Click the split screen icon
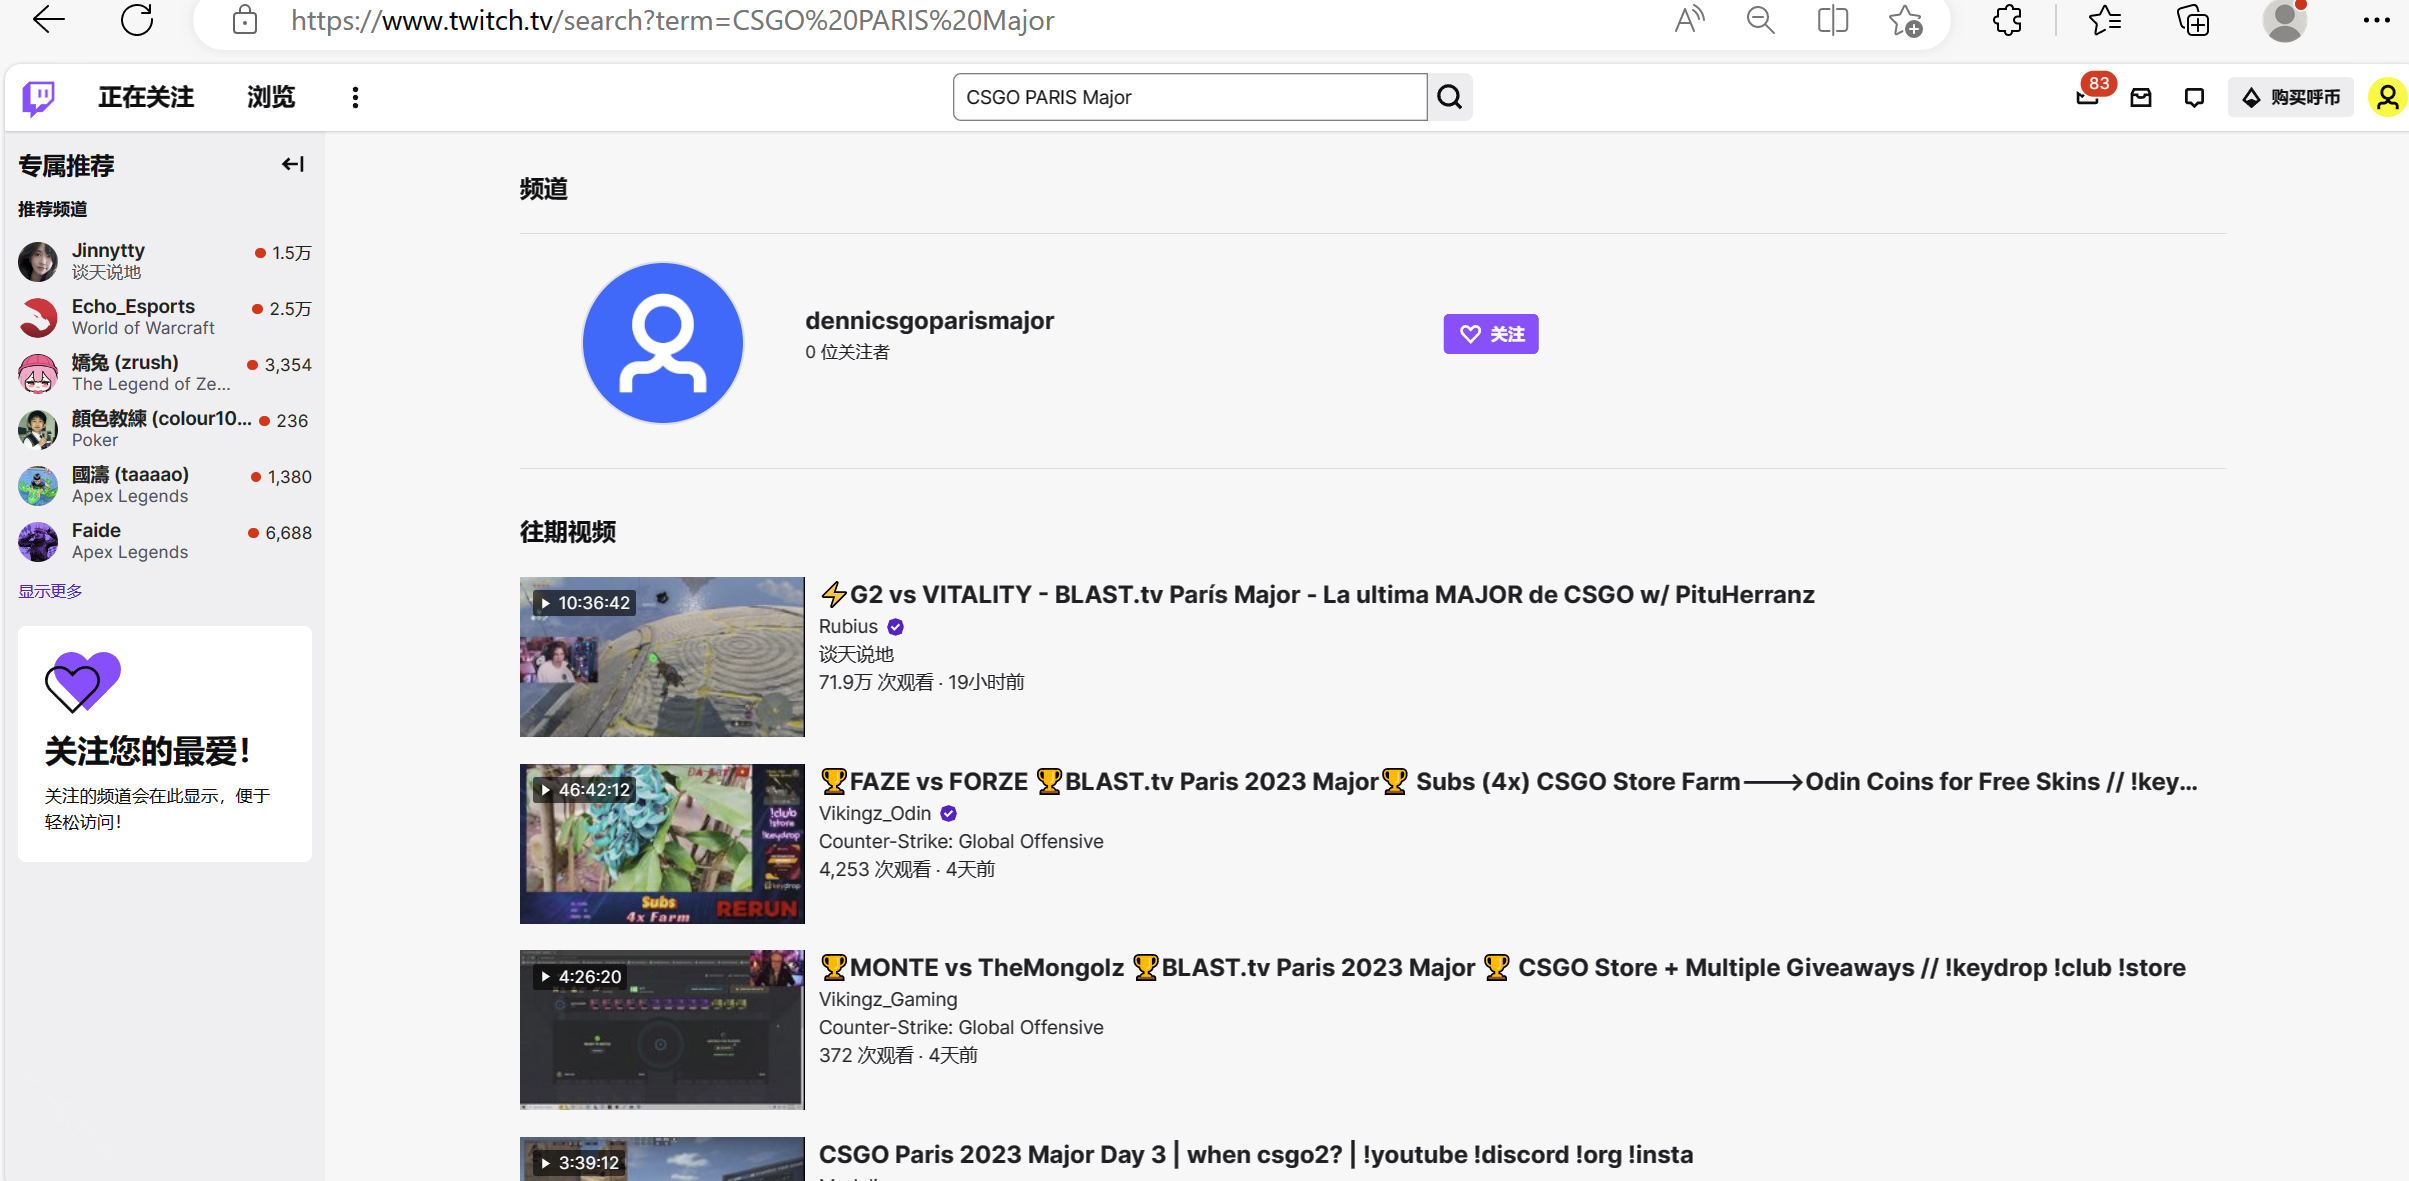 point(1833,20)
